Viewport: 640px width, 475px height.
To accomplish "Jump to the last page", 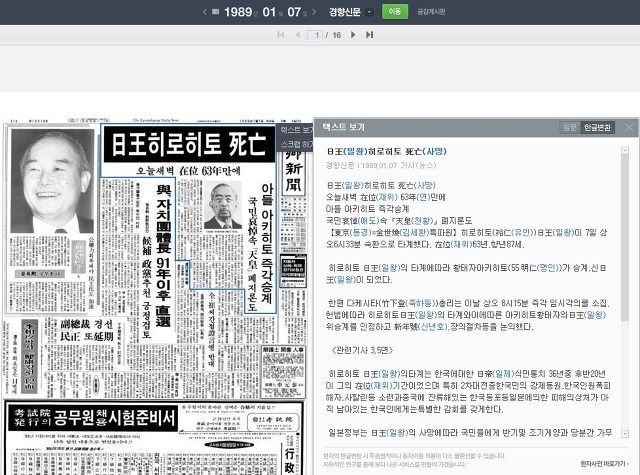I will (369, 35).
